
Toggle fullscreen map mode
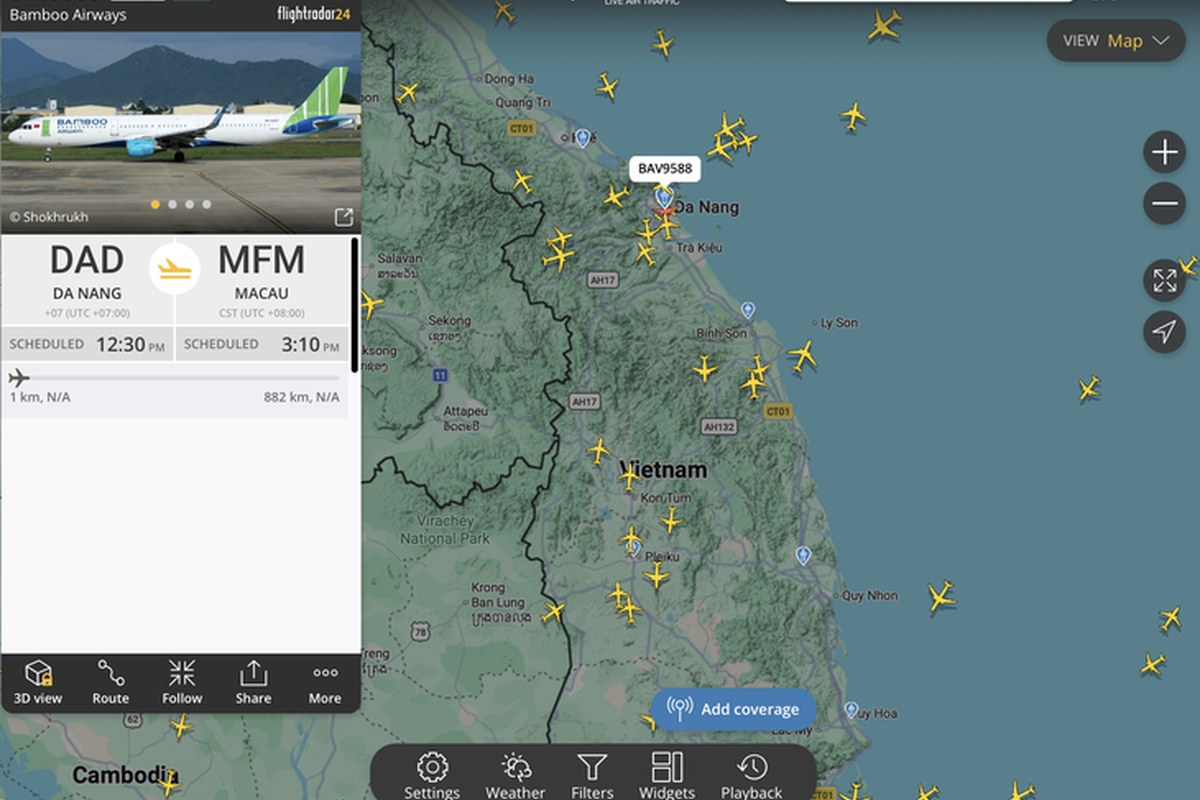[x=1165, y=280]
